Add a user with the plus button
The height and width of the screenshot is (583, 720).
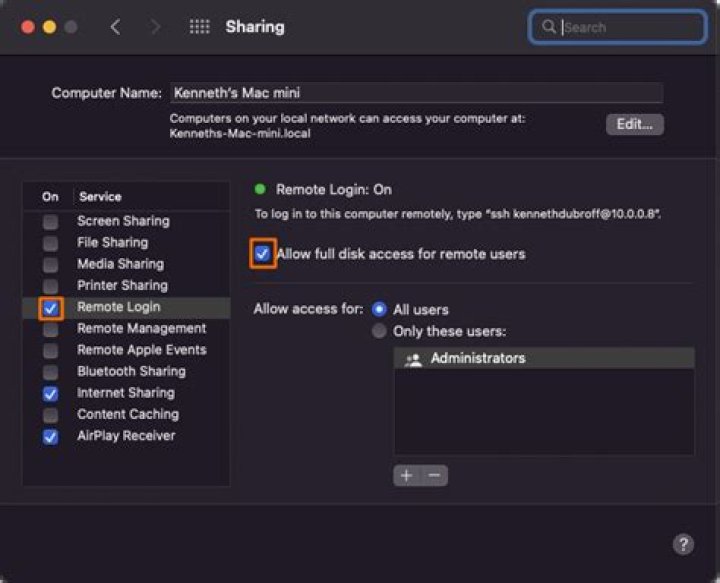[406, 475]
